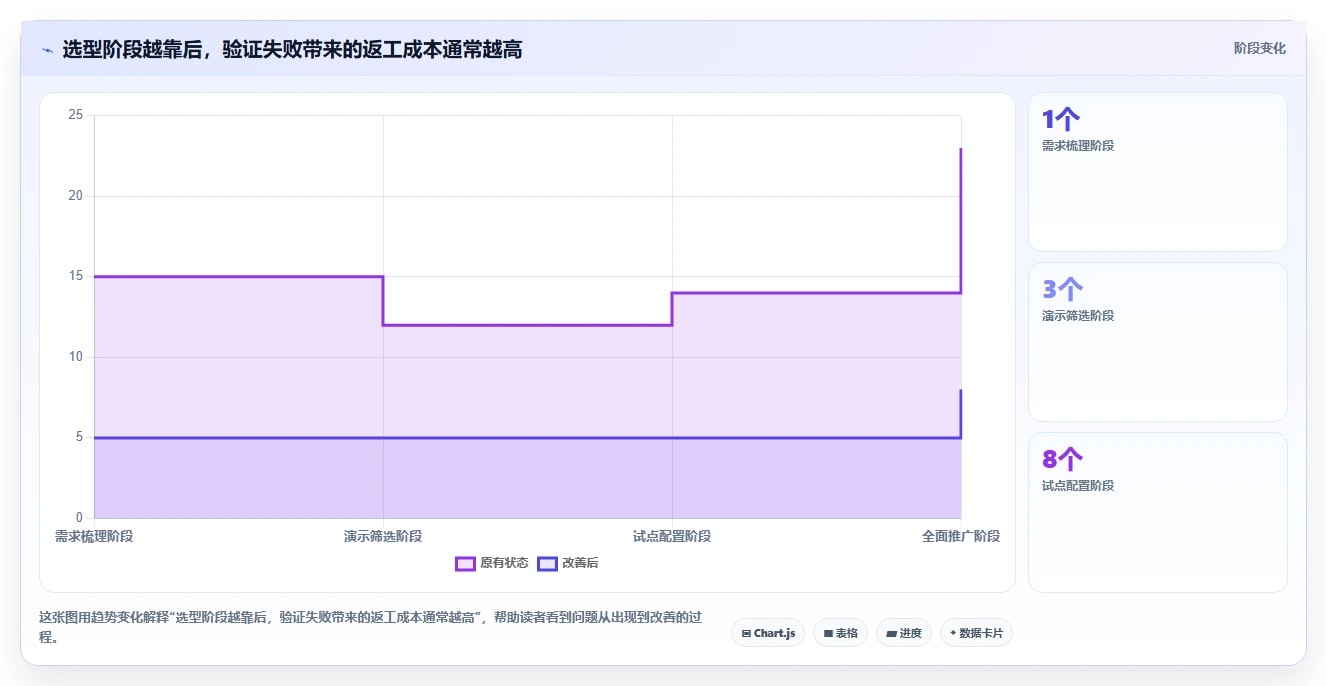The width and height of the screenshot is (1327, 686).
Task: Toggle the 原有状态 legend entry
Action: tap(492, 563)
